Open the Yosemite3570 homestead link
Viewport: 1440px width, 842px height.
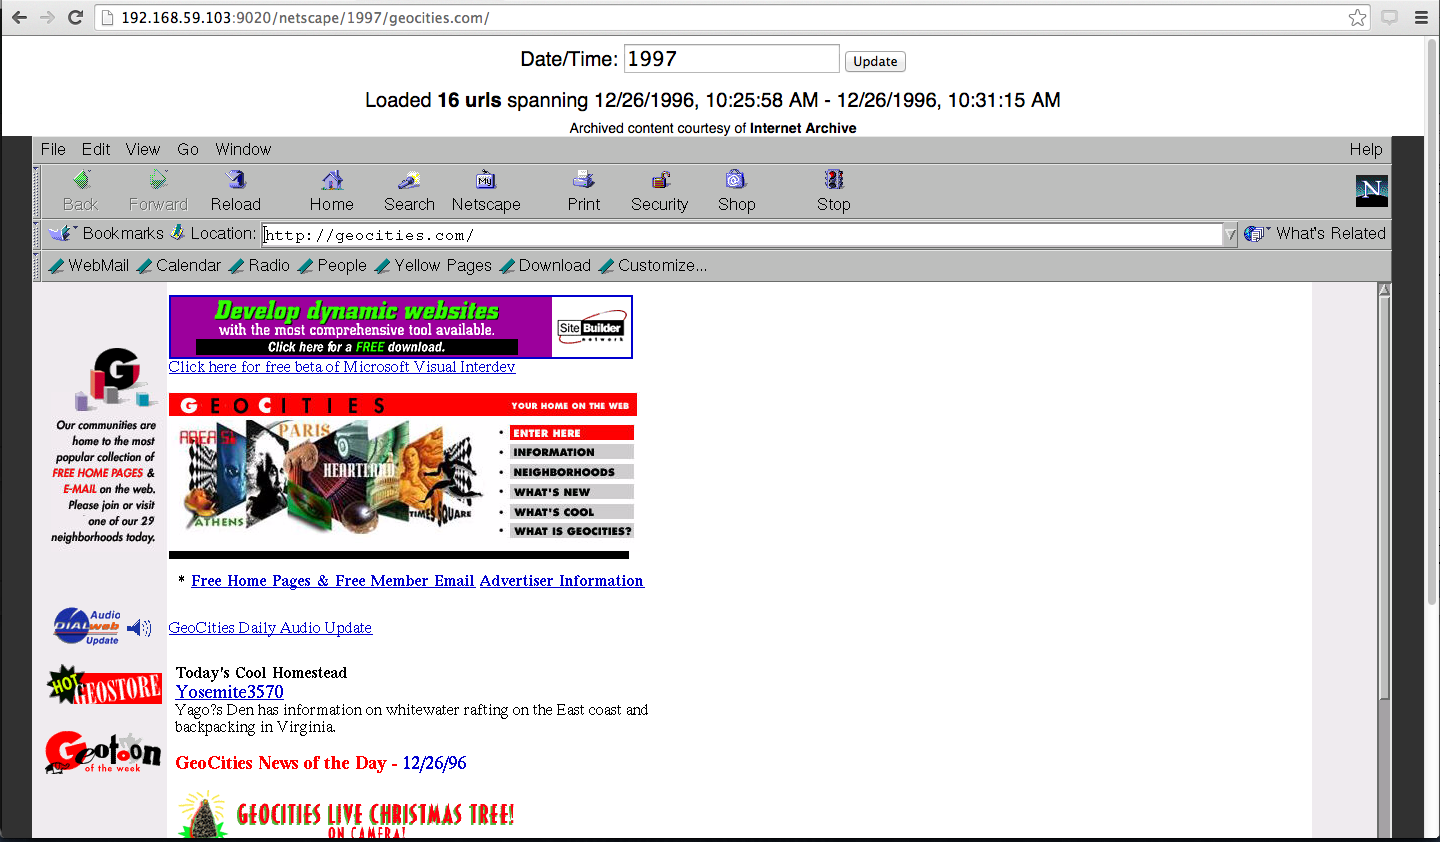[x=230, y=692]
